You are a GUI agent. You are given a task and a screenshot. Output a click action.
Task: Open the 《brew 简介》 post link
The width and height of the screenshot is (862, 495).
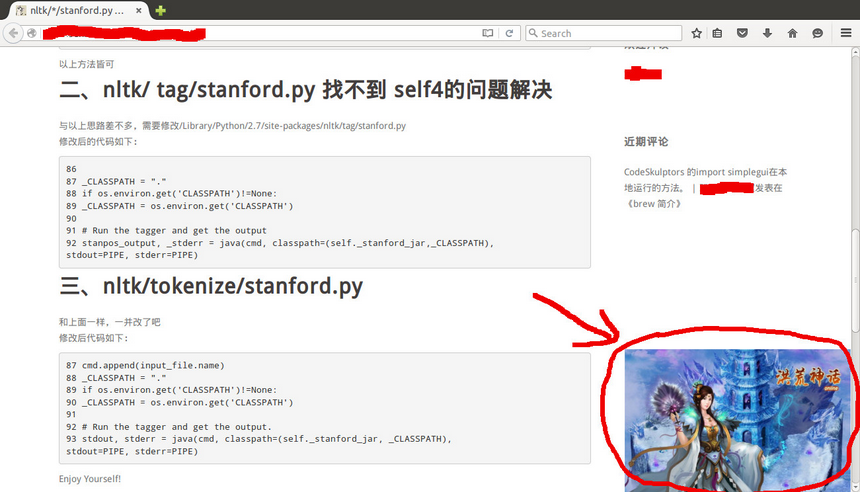click(653, 203)
